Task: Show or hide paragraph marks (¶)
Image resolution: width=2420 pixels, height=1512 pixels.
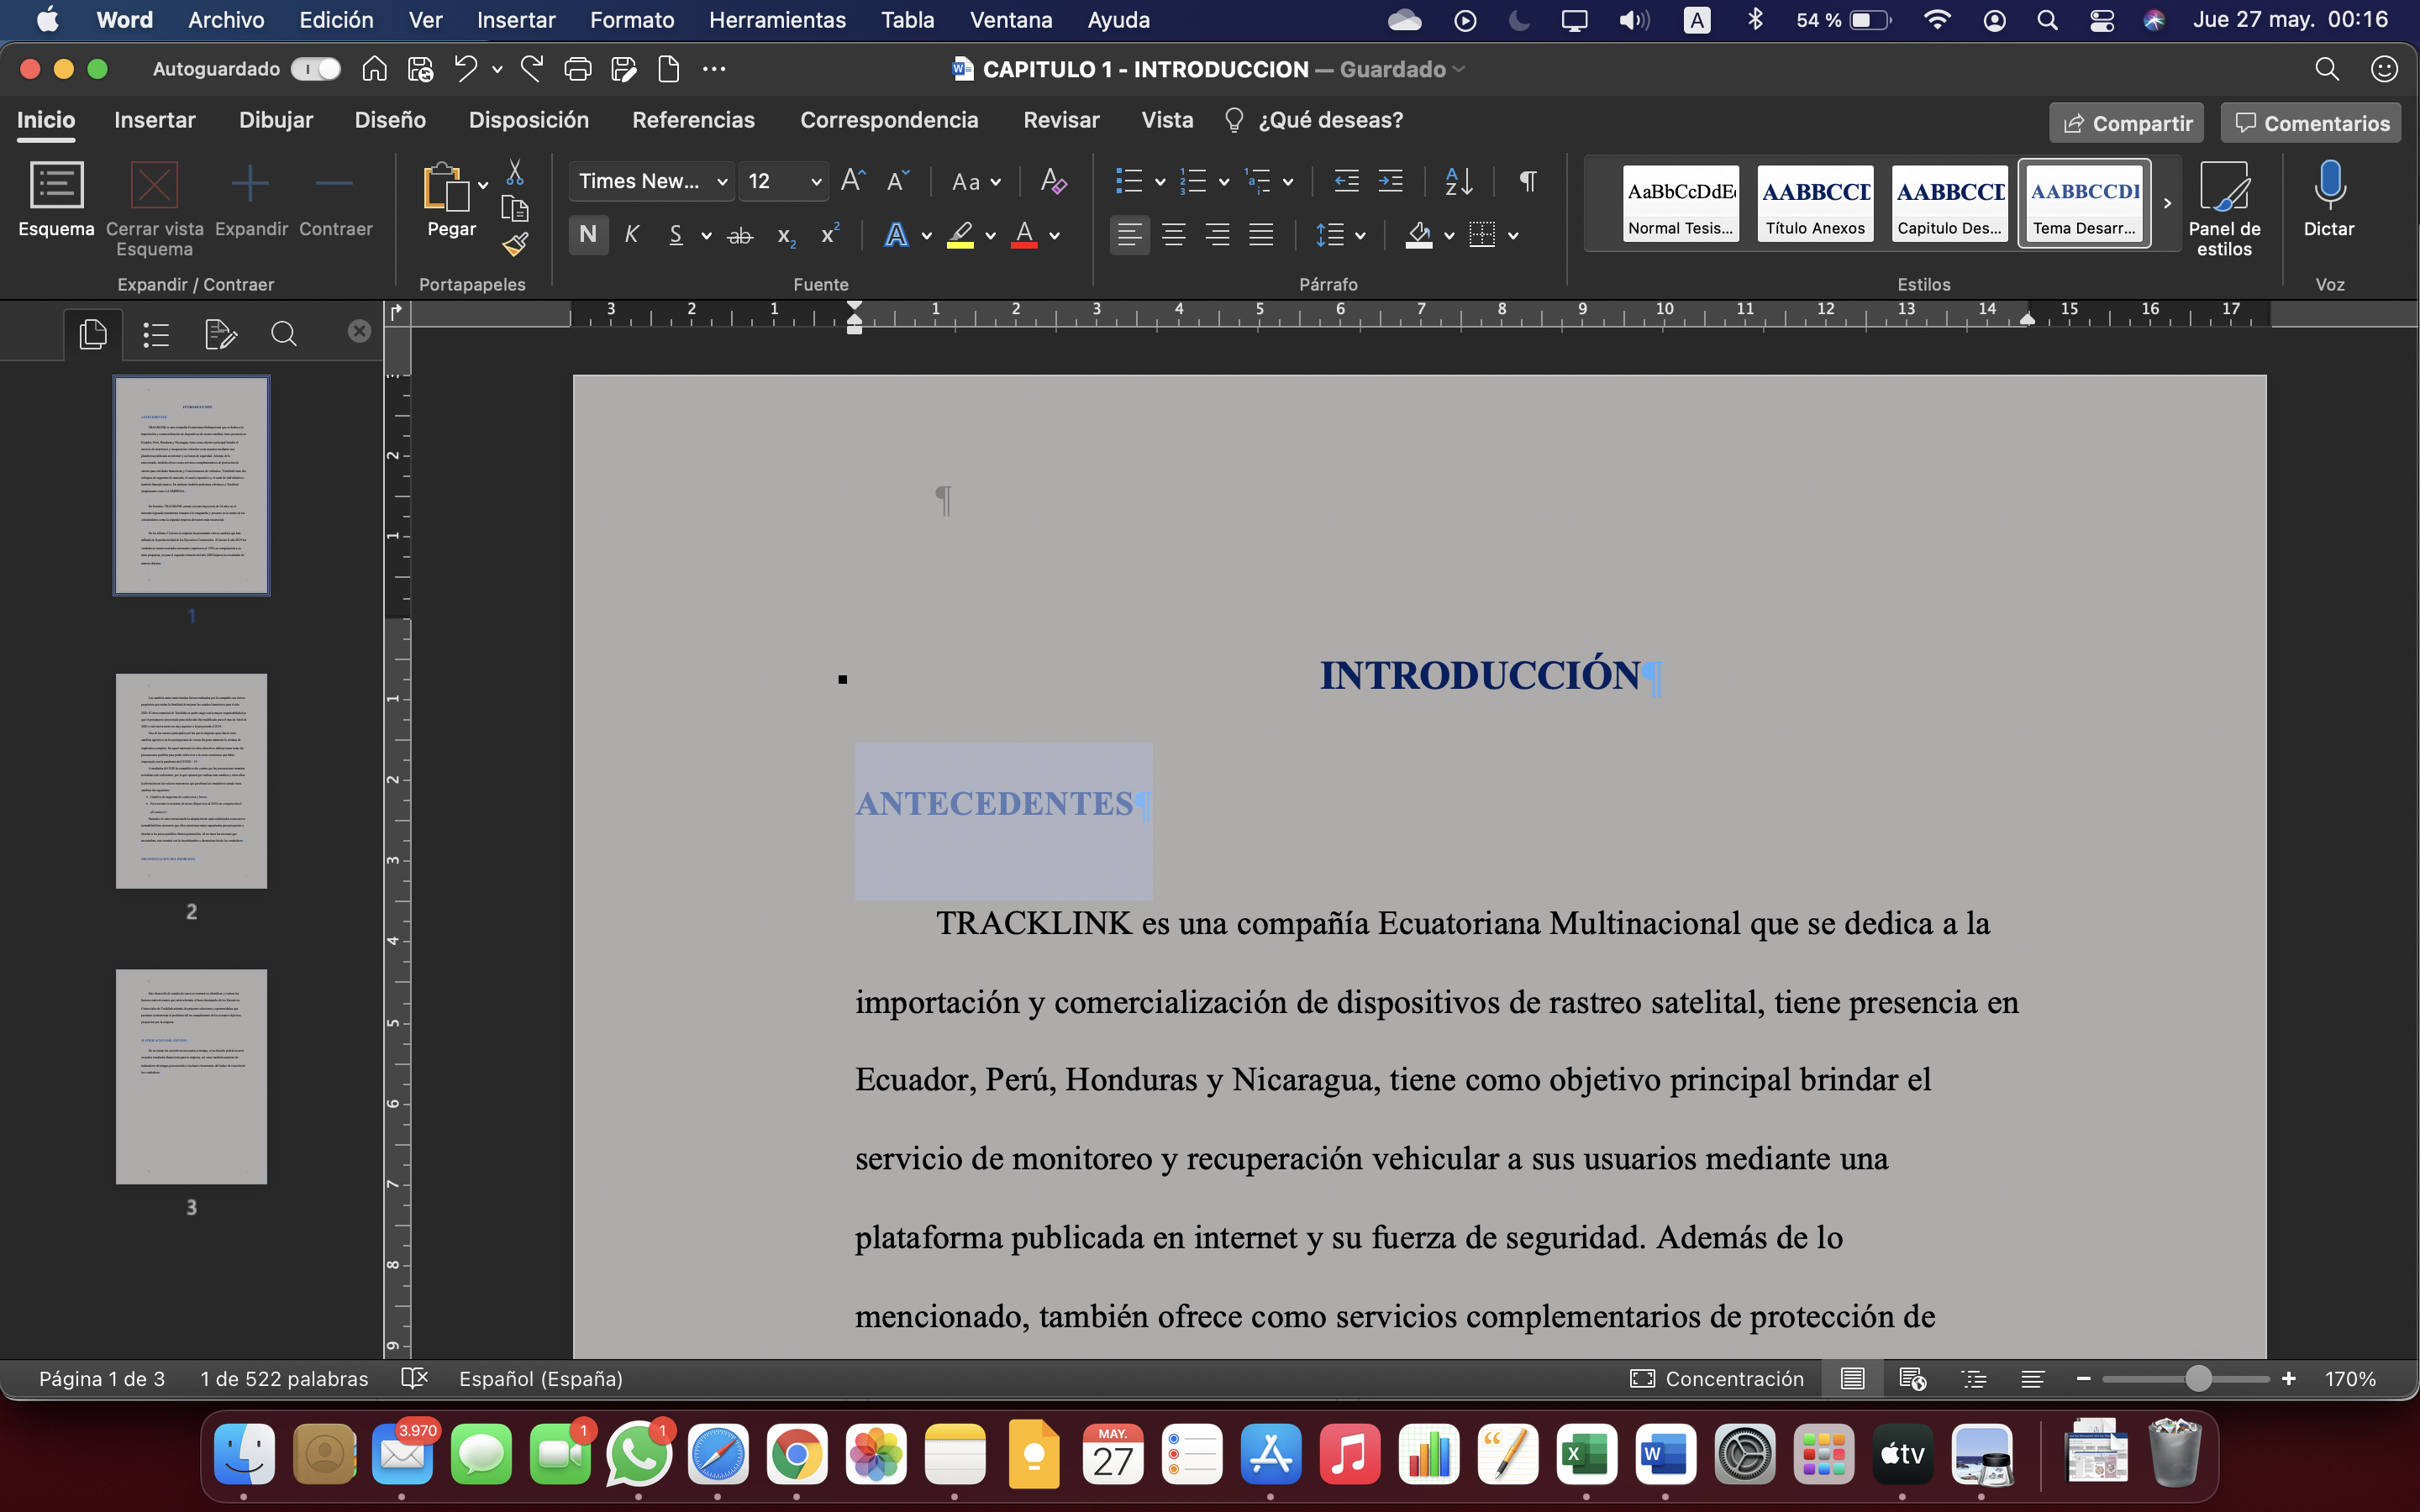Action: [1527, 181]
